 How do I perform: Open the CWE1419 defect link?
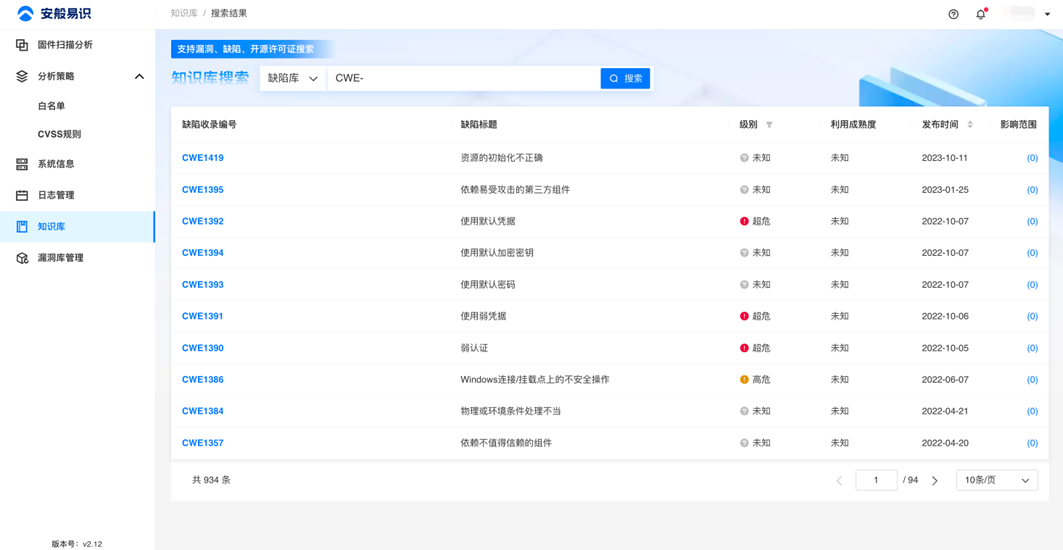(203, 158)
